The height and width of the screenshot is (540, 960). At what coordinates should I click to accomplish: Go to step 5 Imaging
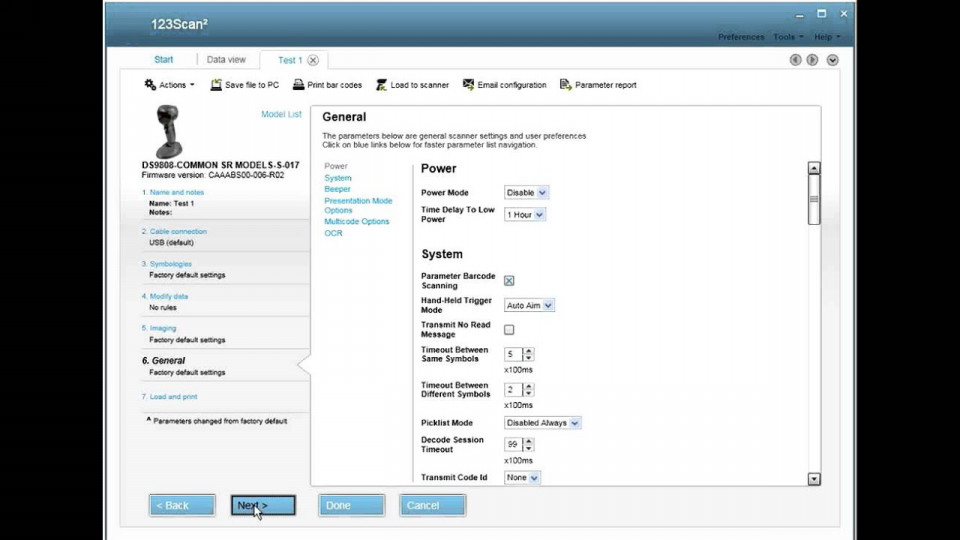[x=159, y=328]
